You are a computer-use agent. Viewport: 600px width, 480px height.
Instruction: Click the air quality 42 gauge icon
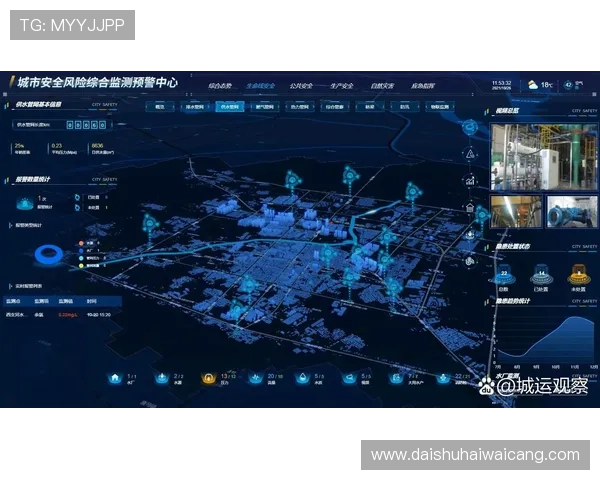click(569, 84)
